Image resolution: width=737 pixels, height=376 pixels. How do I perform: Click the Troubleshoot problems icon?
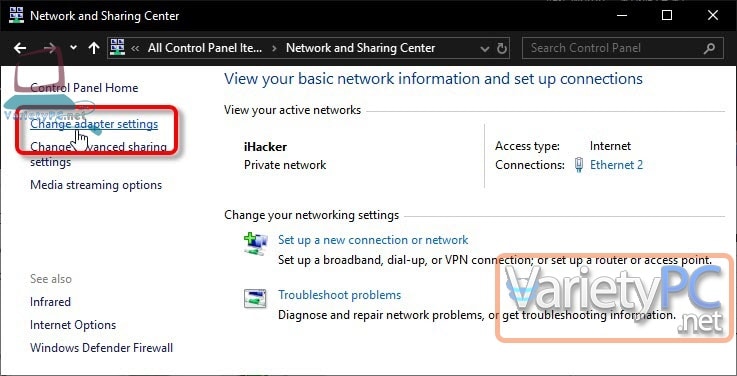coord(255,298)
